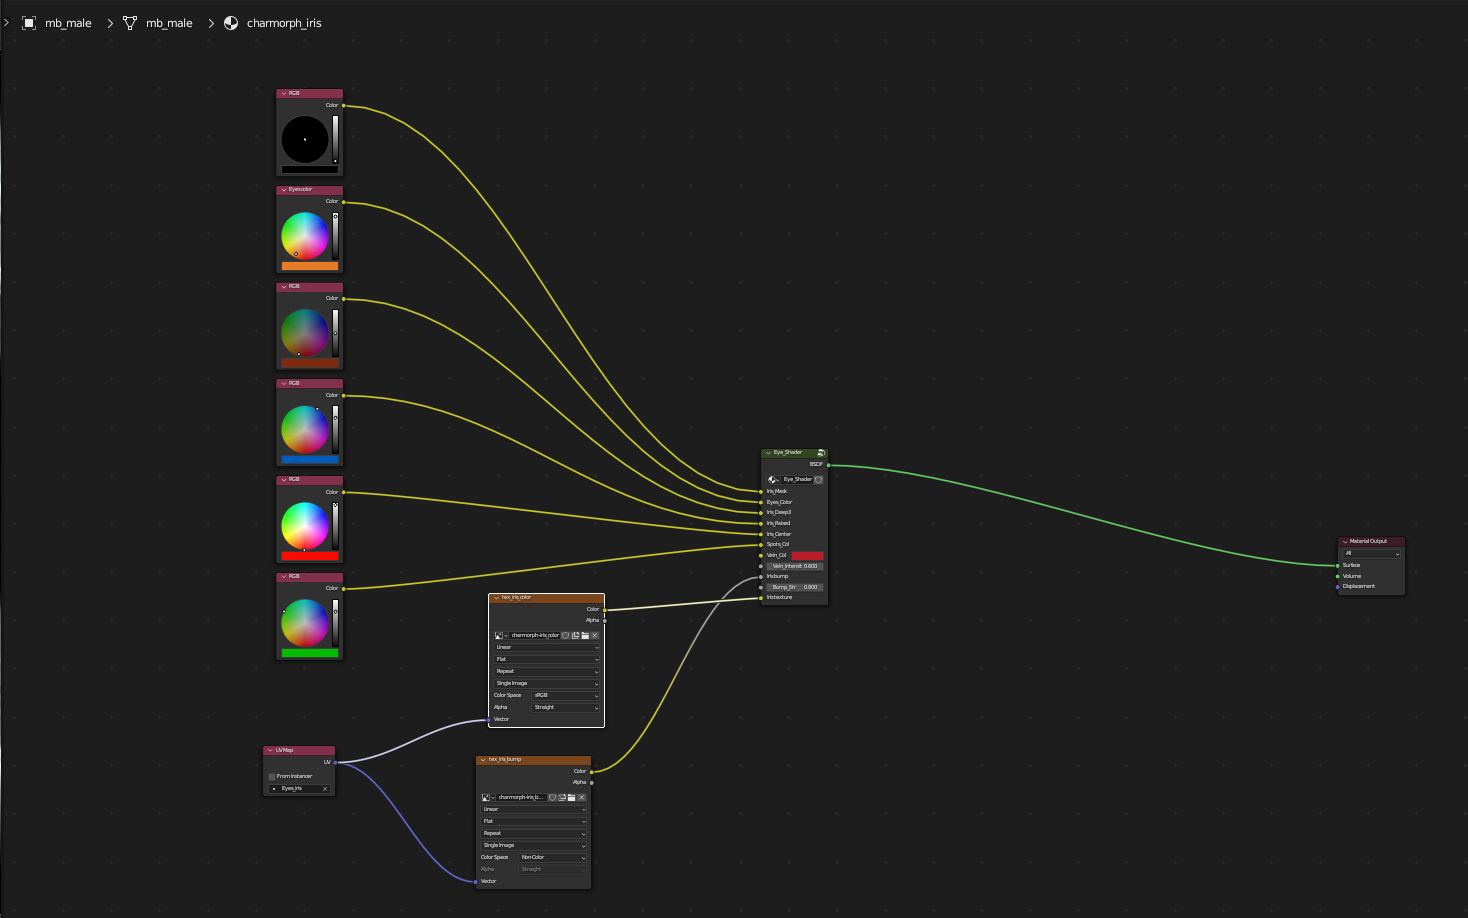This screenshot has height=918, width=1468.
Task: Toggle fake user on Eye_Shader node group
Action: pyautogui.click(x=818, y=480)
